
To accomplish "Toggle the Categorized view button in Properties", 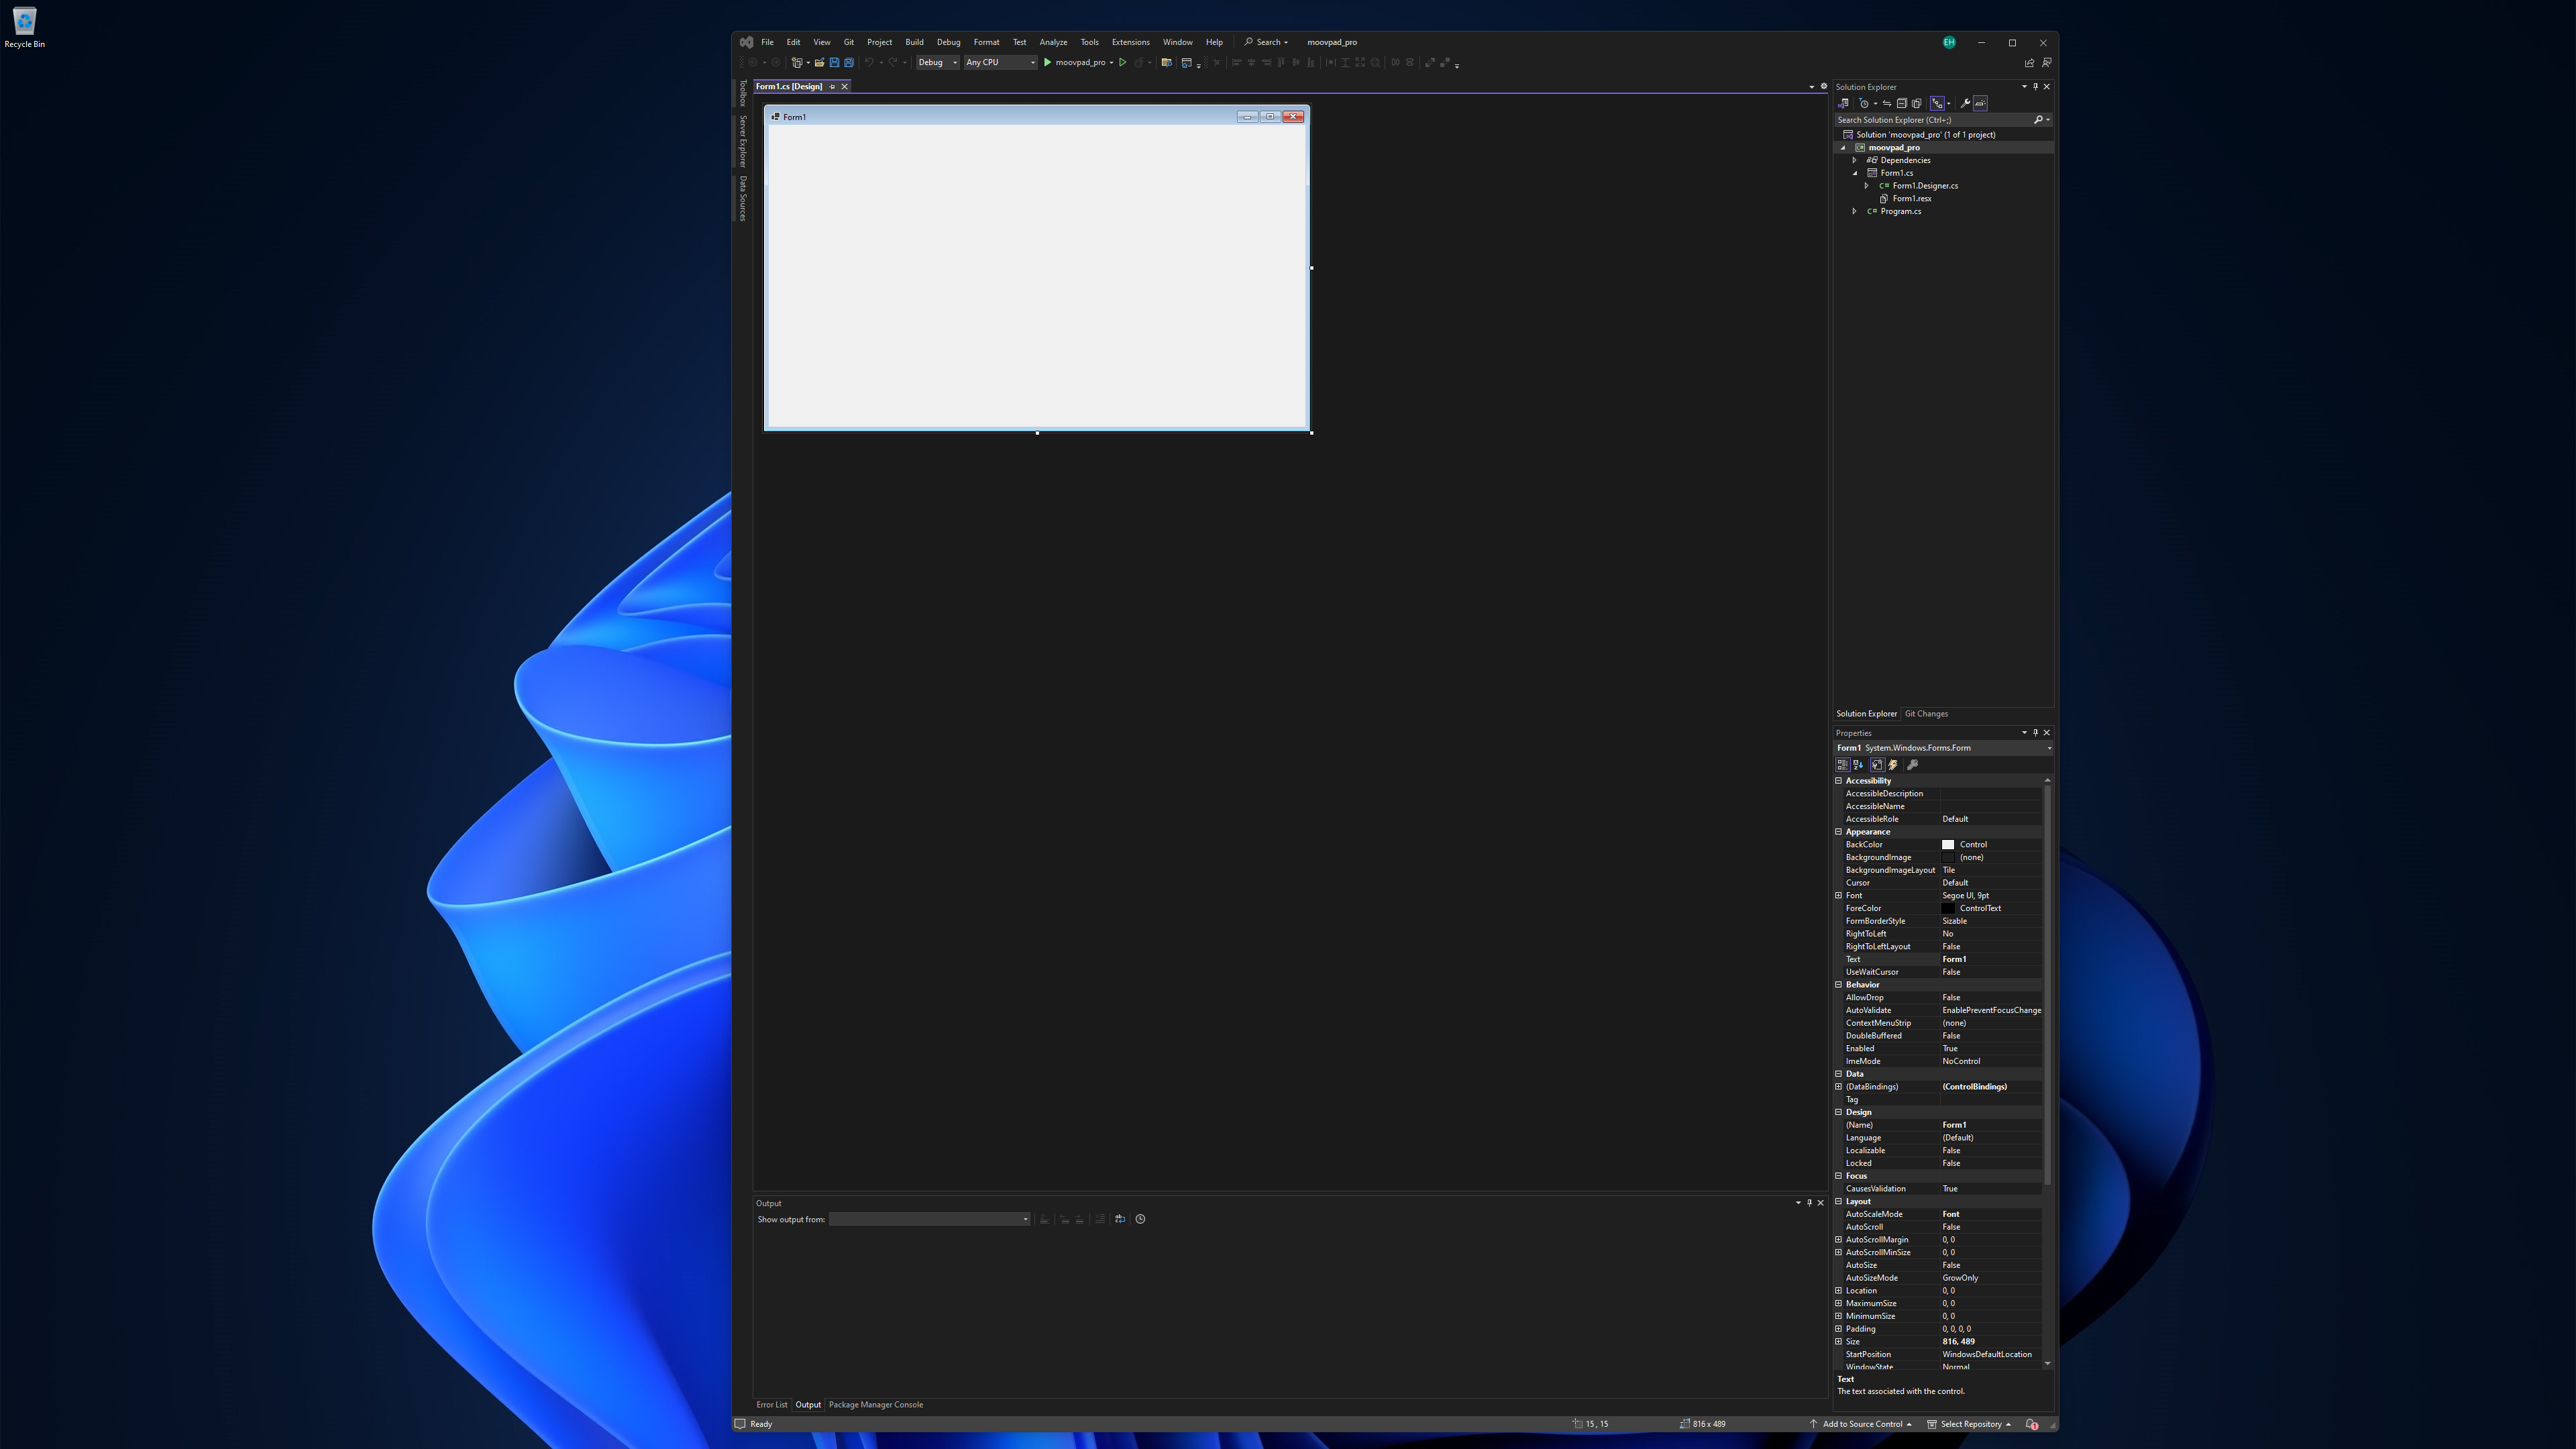I will 1842,765.
